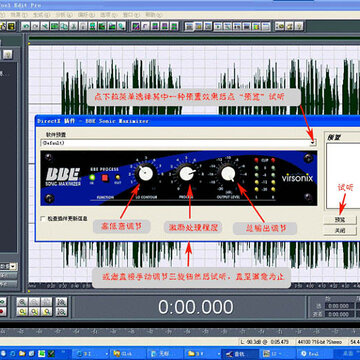Viewport: 360px width, 360px height.
Task: Open the Generate menu in menu bar
Action: pos(41,15)
